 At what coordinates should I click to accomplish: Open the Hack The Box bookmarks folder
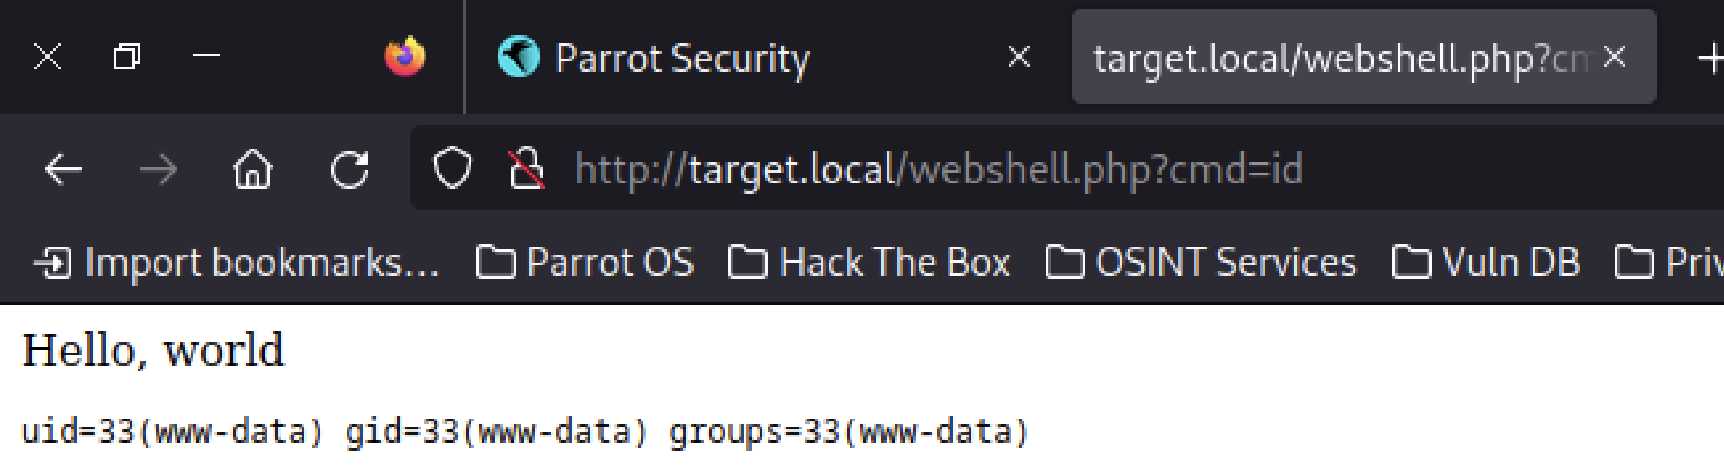point(870,262)
